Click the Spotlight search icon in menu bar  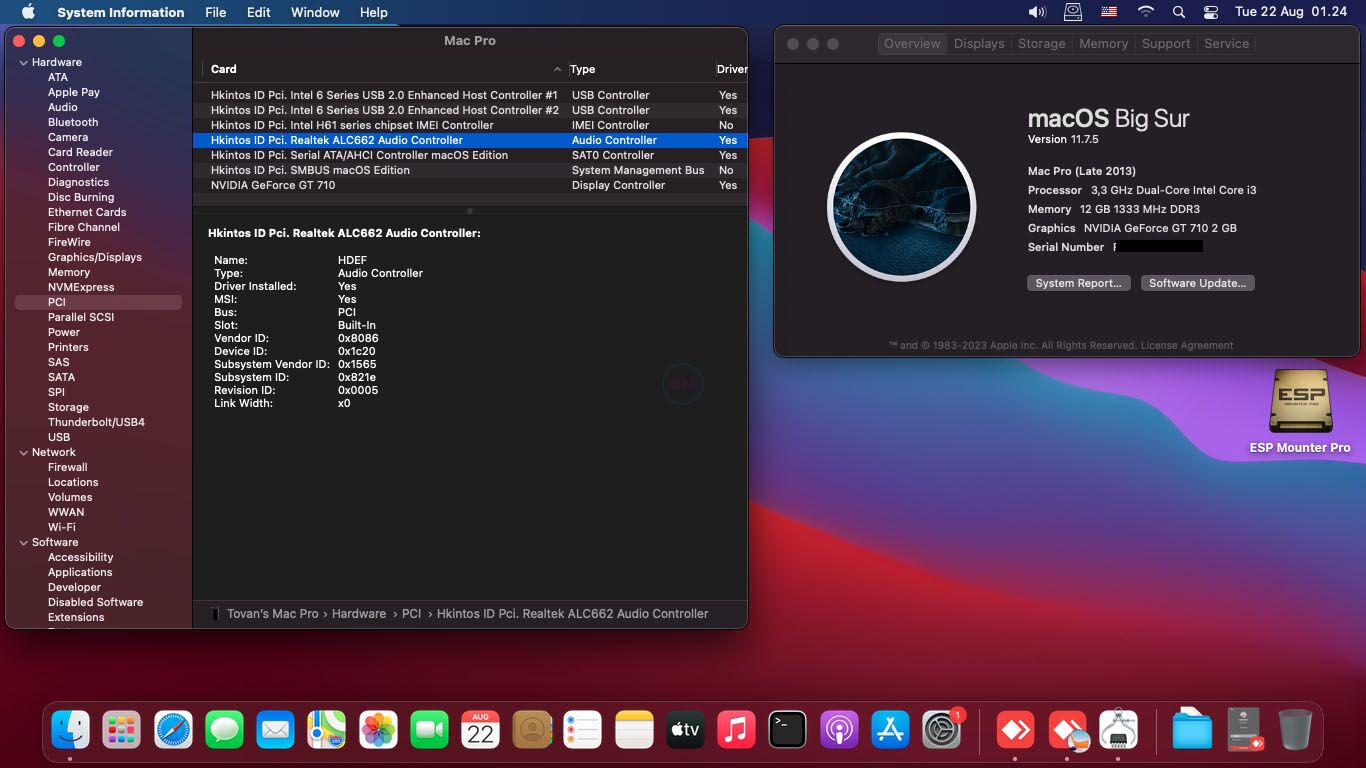click(x=1179, y=12)
